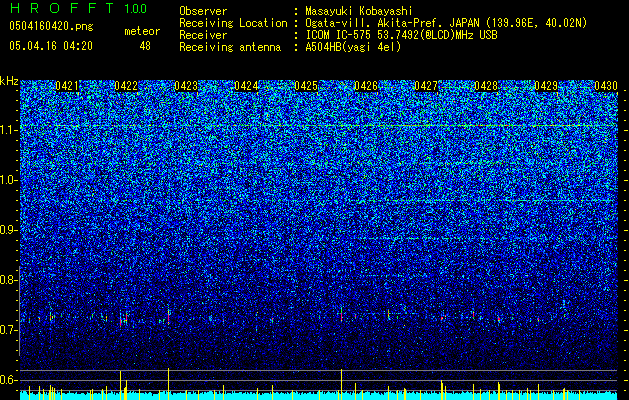The width and height of the screenshot is (629, 400).
Task: Click the 1.1 kHz axis label
Action: click(x=8, y=131)
